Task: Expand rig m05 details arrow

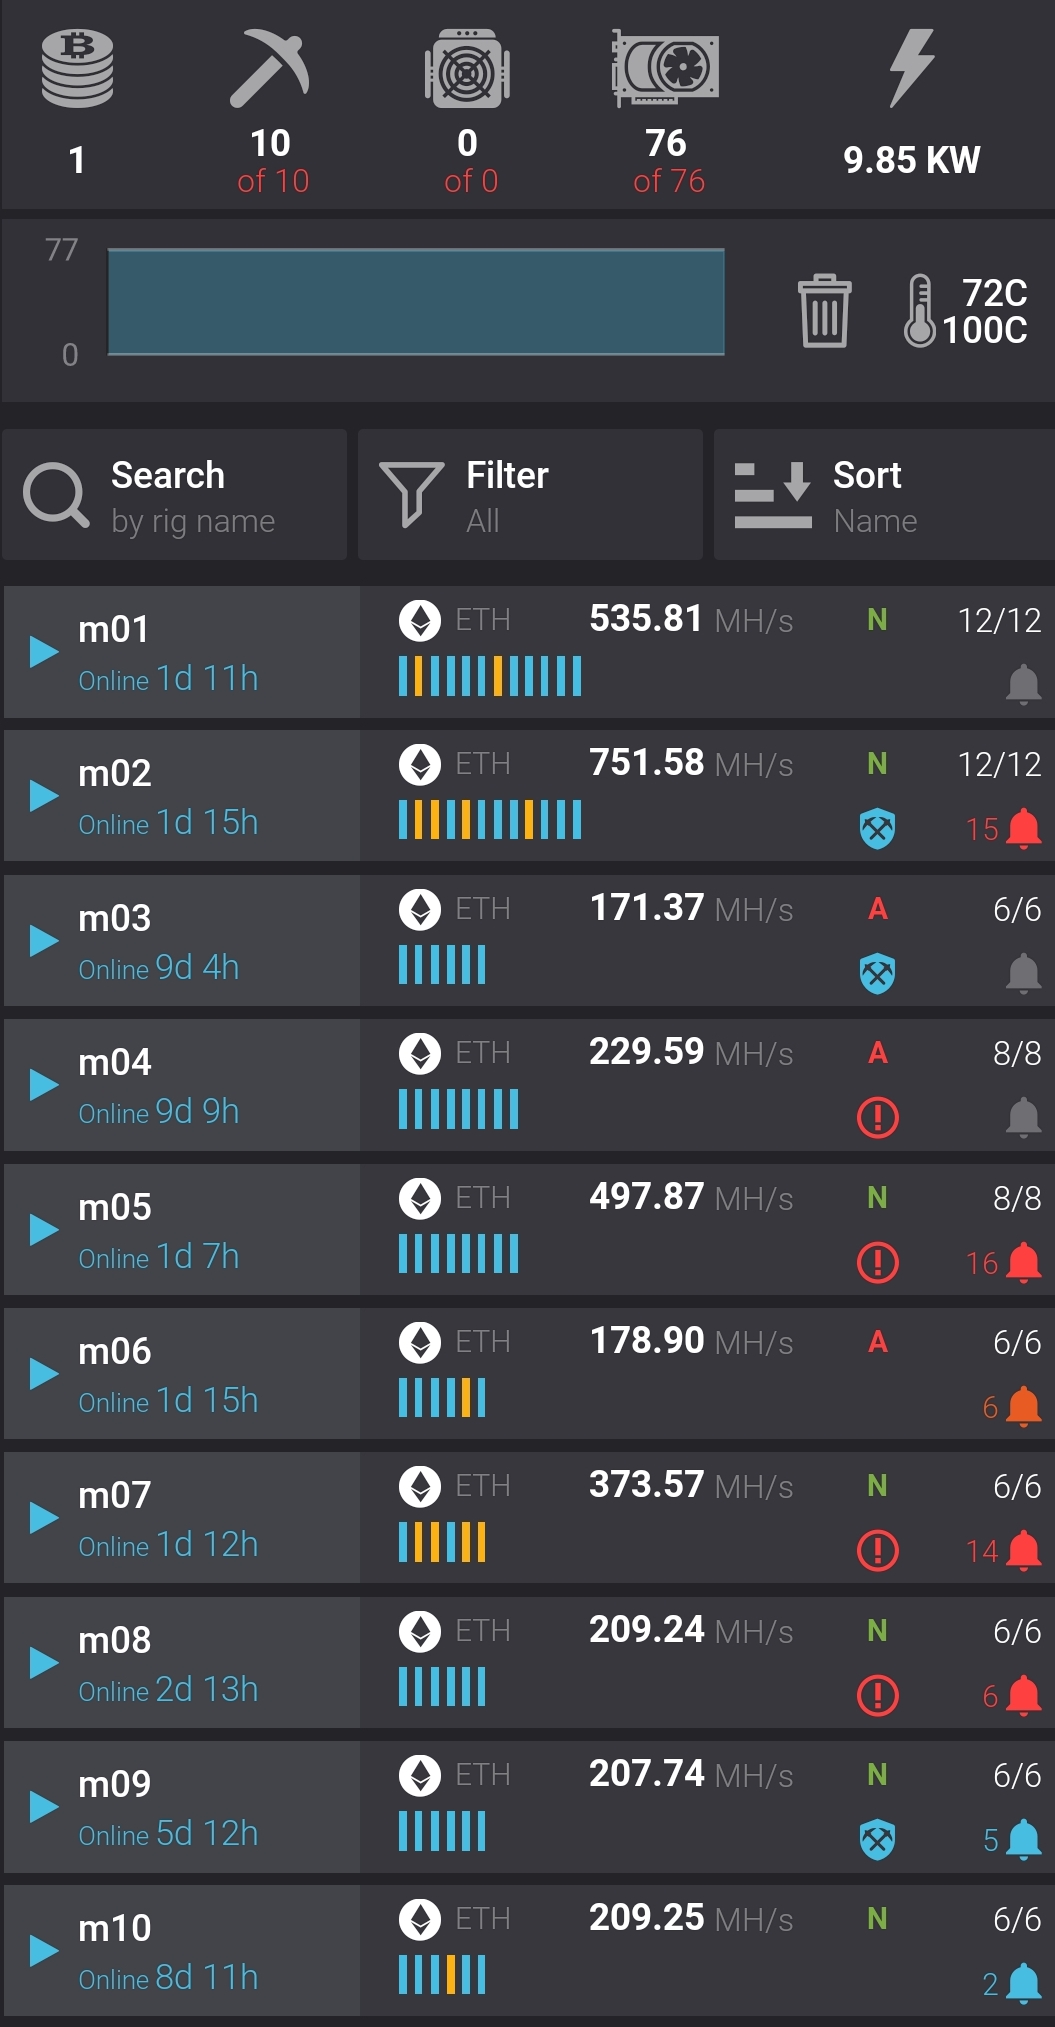Action: click(44, 1229)
